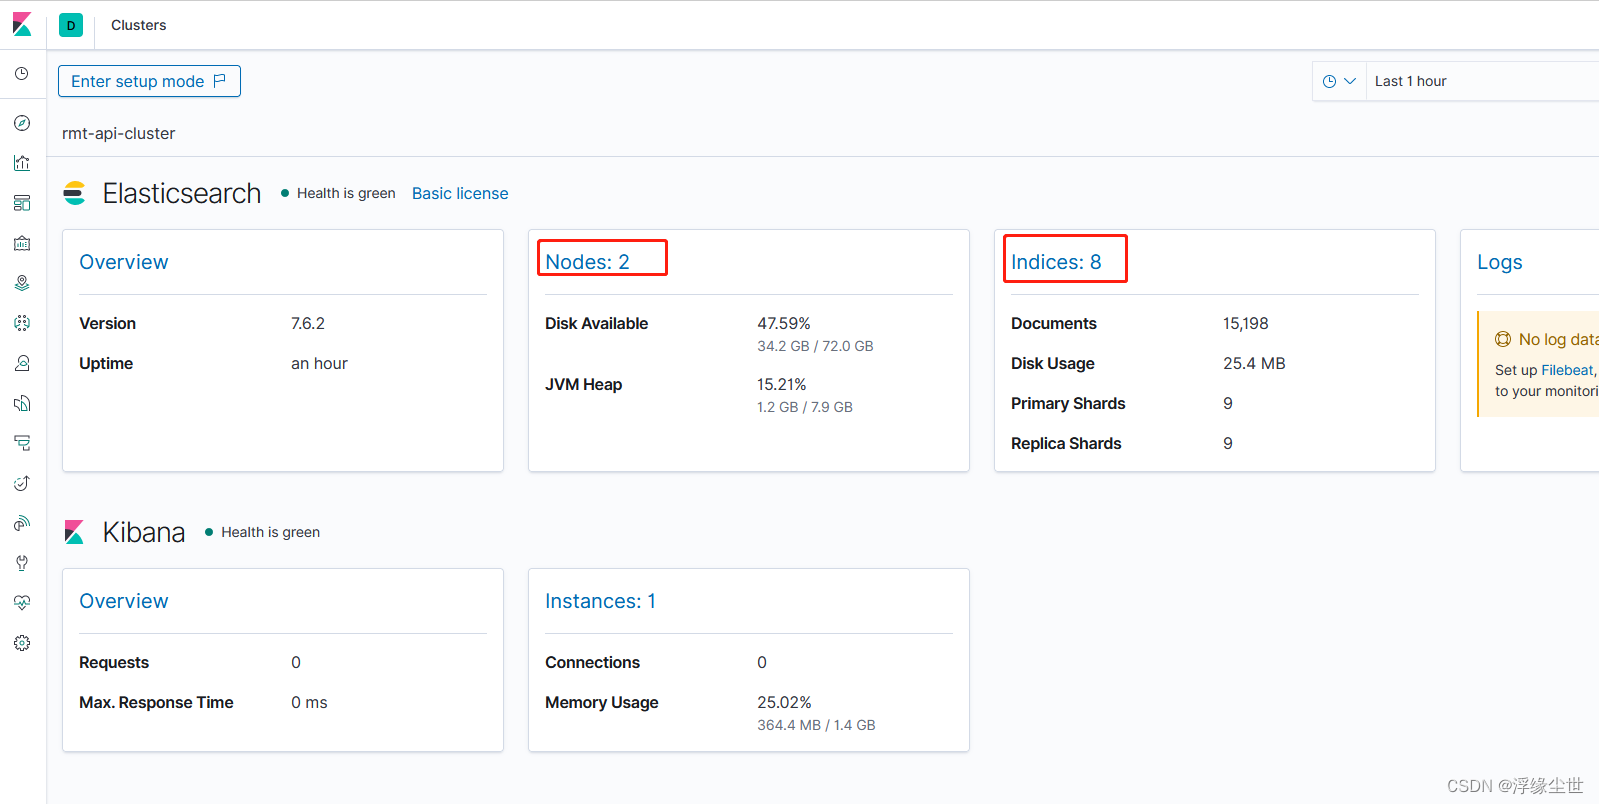Follow the Filebeat setup link
This screenshot has height=804, width=1599.
tap(1567, 370)
